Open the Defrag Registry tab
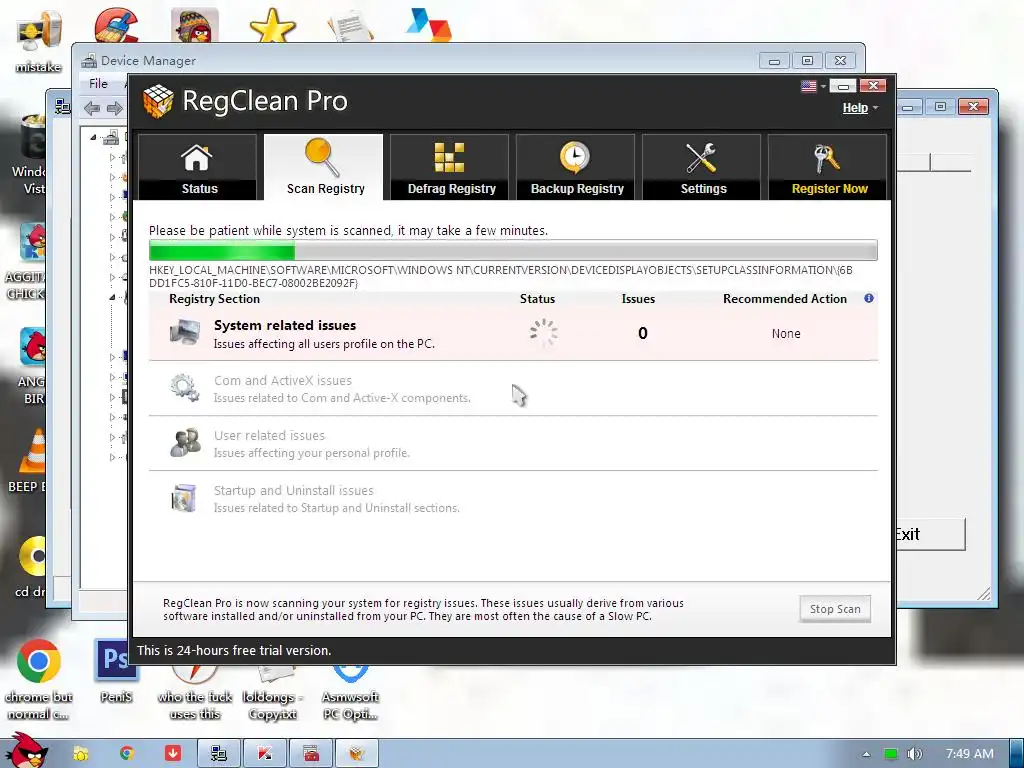 450,167
